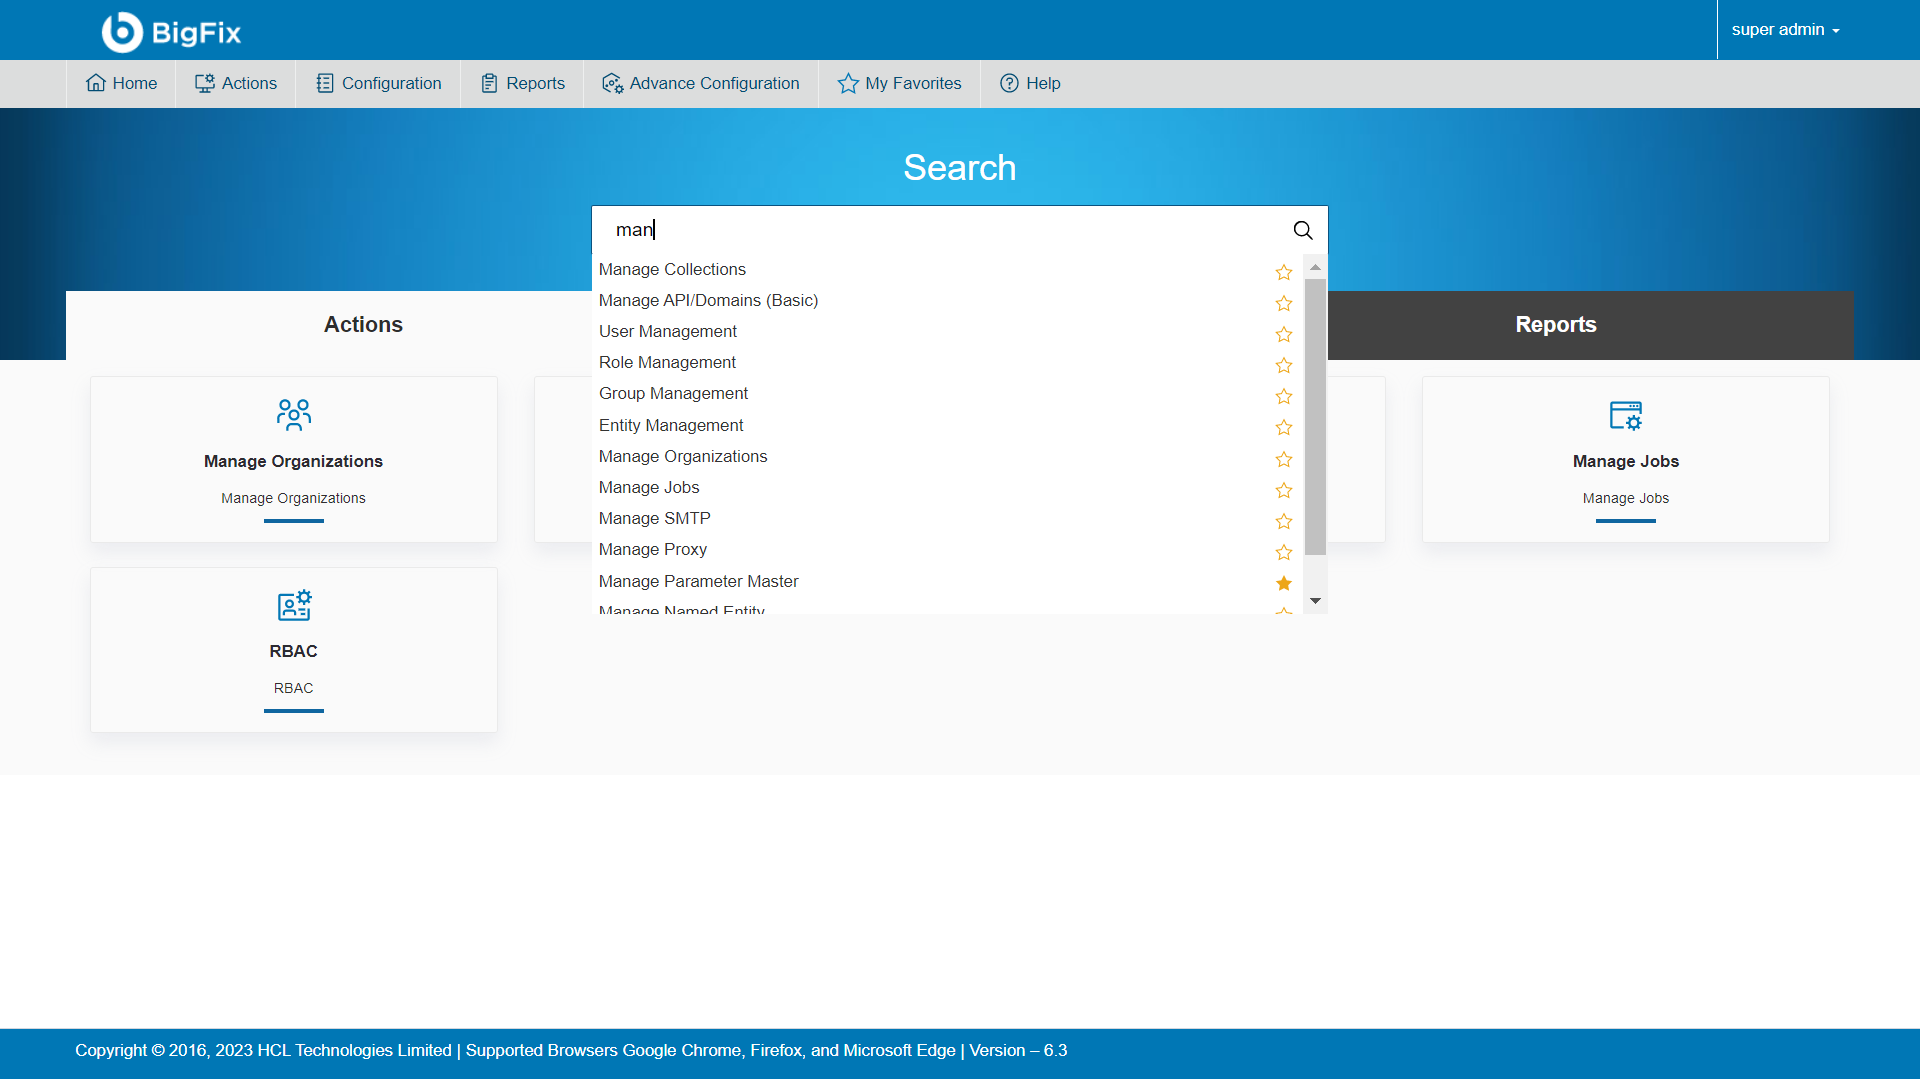Switch to the Reports tab

pyautogui.click(x=1555, y=324)
